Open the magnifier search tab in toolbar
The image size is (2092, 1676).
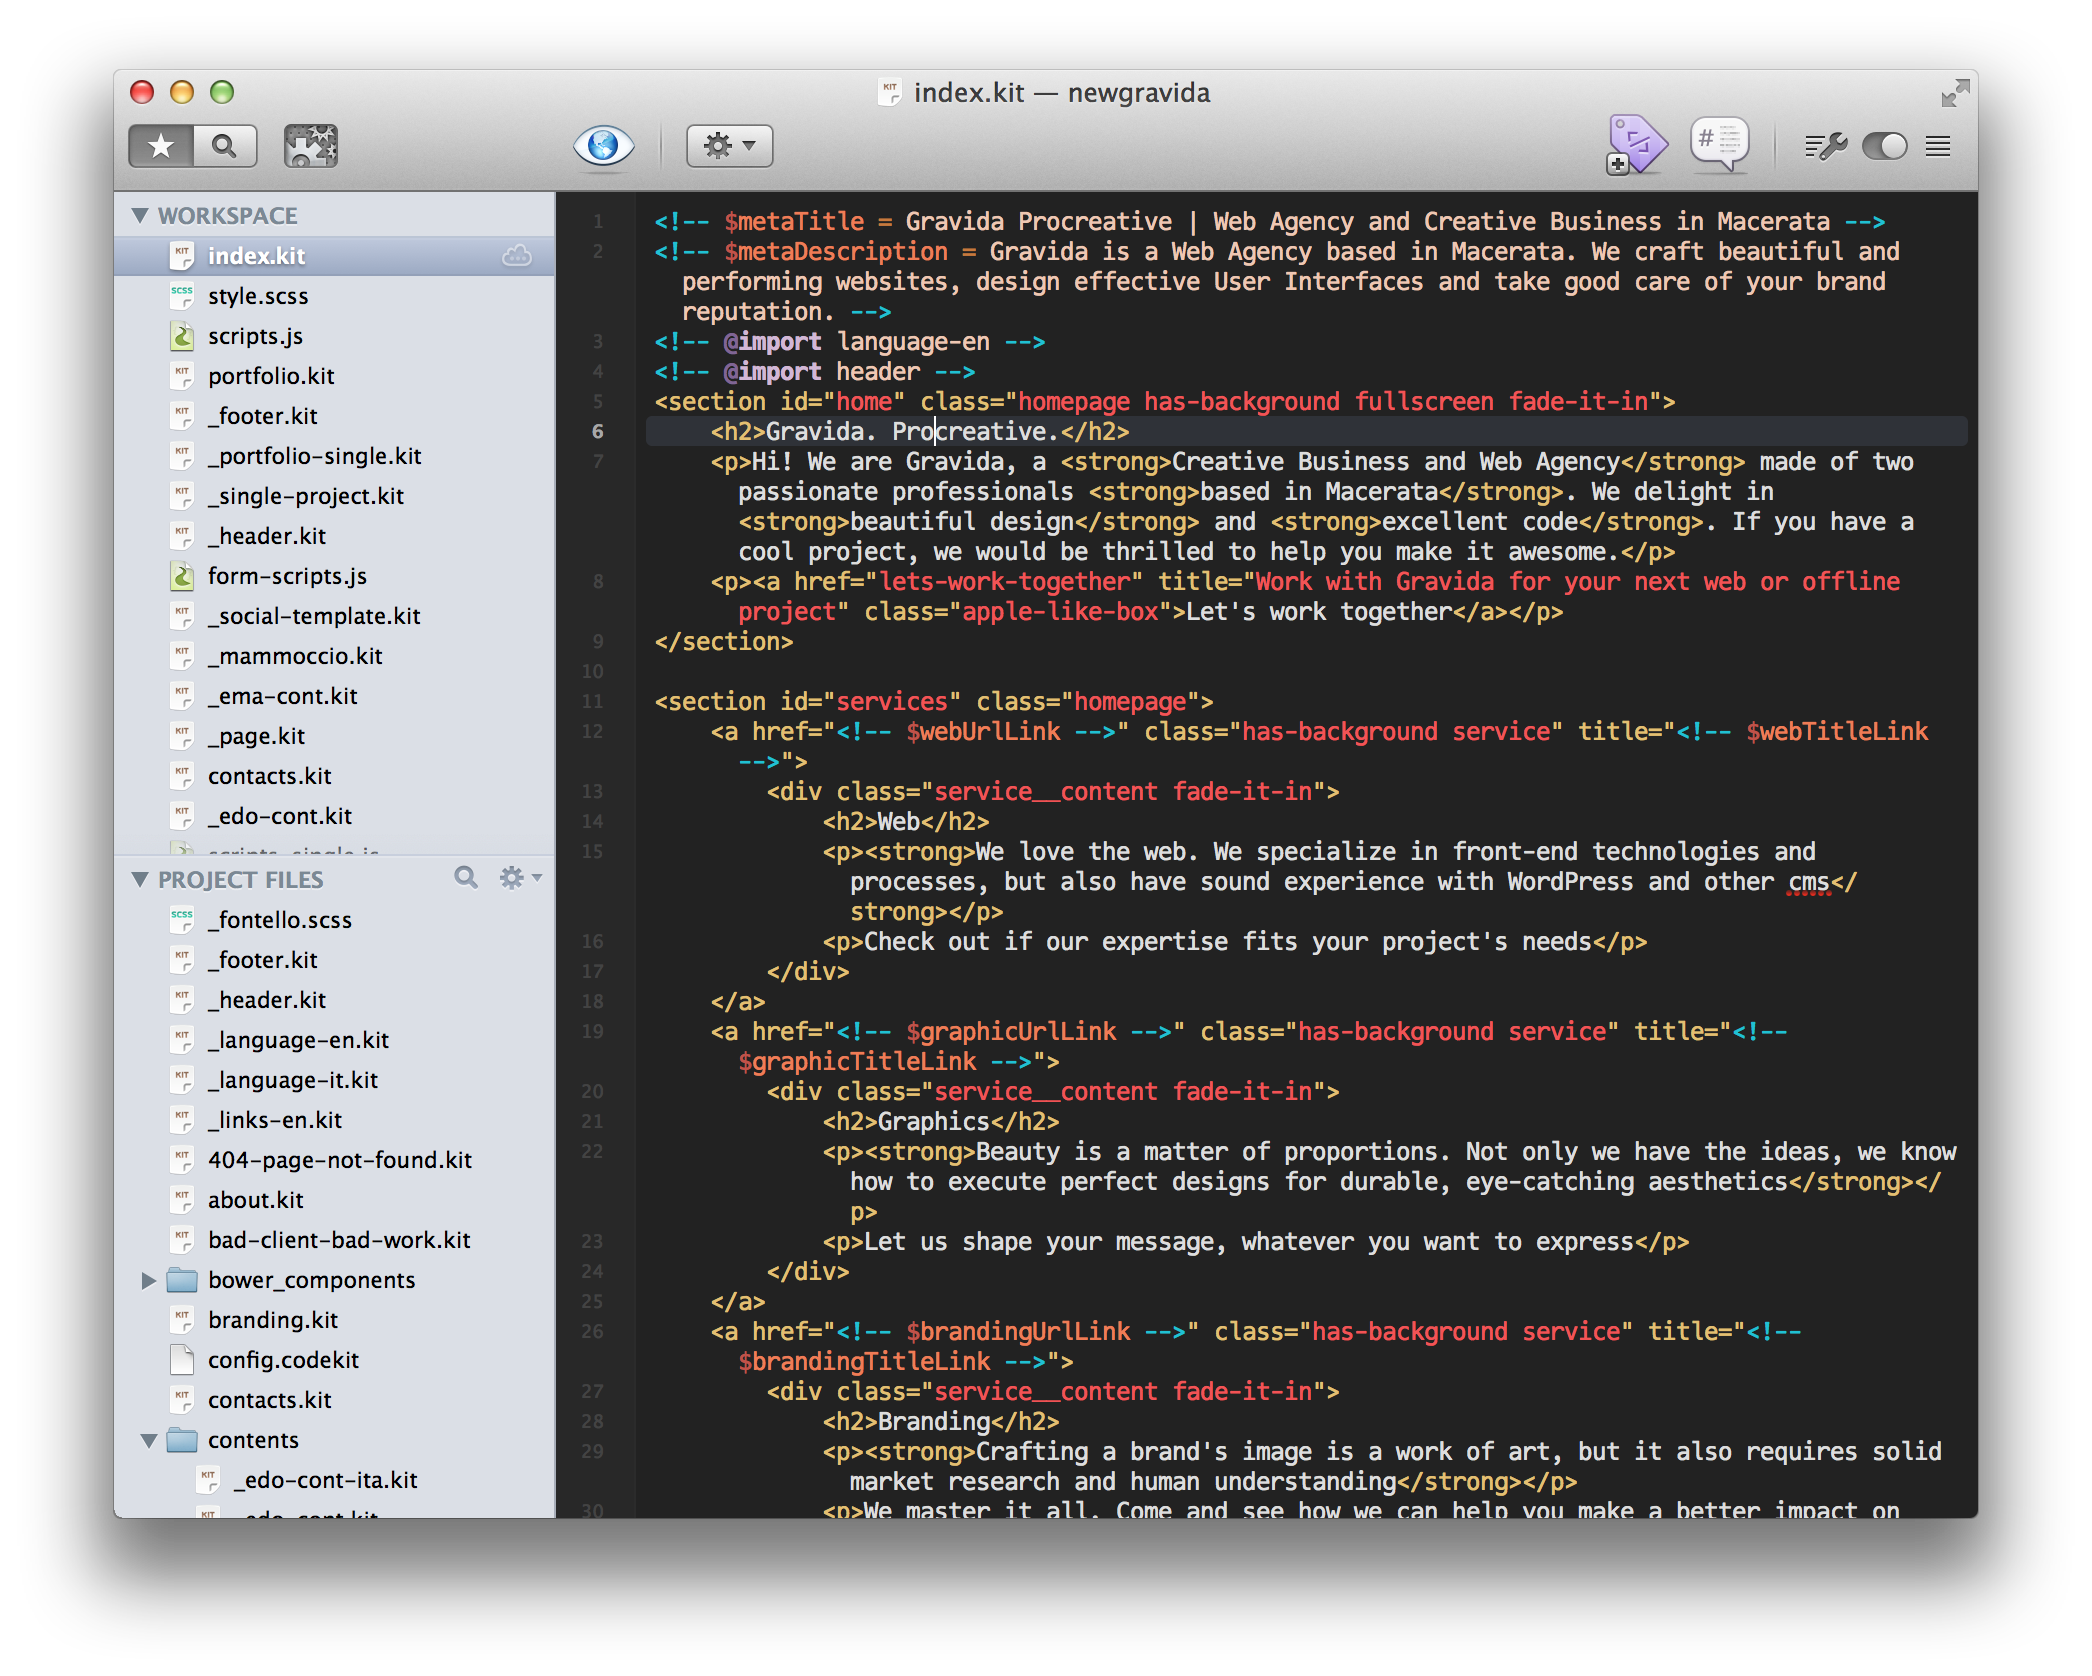tap(225, 146)
